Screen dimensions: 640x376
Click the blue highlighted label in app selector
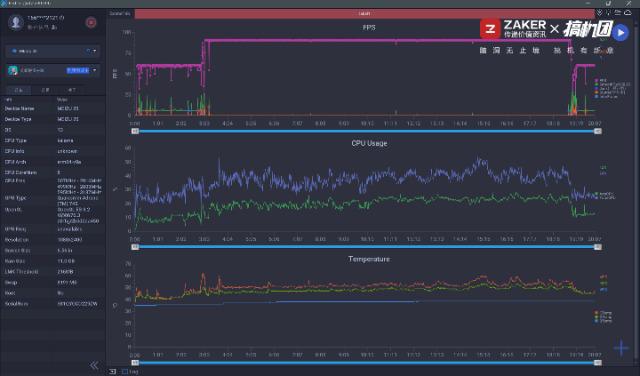click(x=78, y=70)
